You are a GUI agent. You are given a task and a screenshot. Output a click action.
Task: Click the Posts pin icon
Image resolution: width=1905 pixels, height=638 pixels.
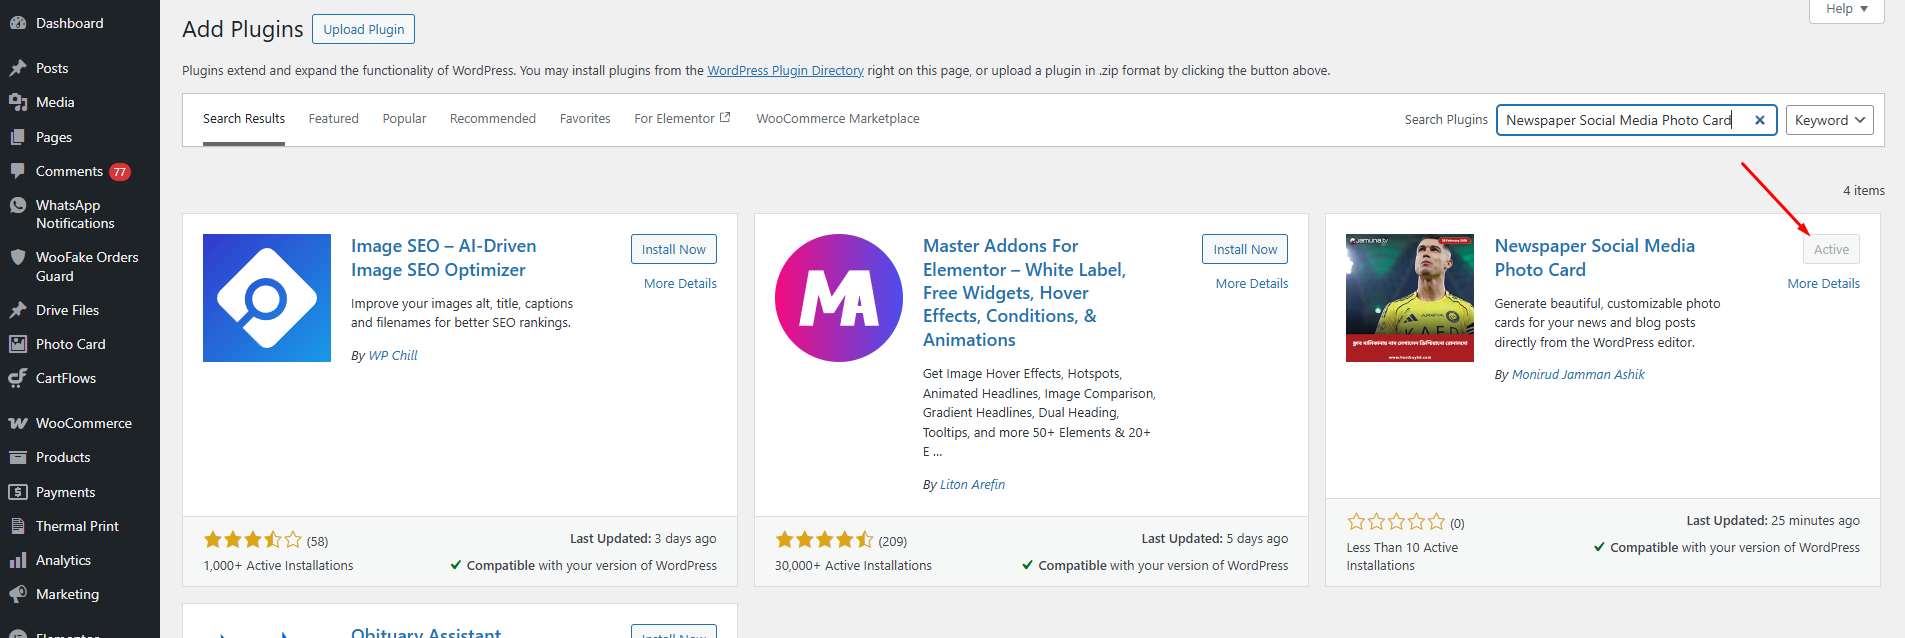(x=18, y=68)
